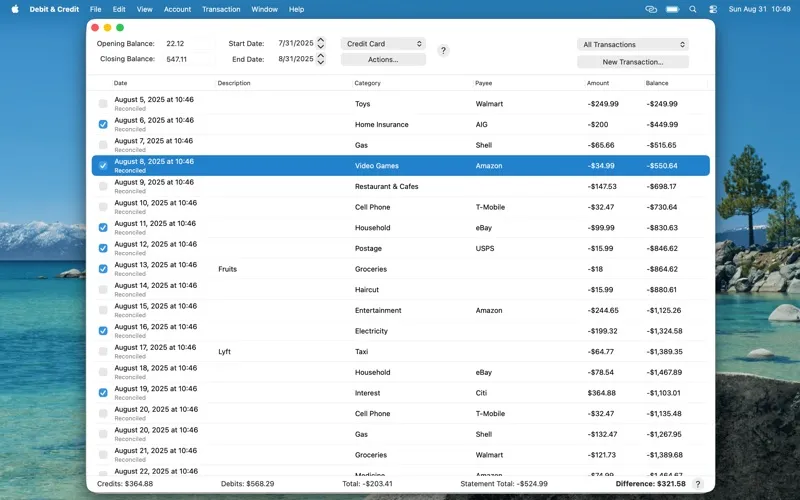Click the Haircut category cell
Screen dimensions: 800x500
367,290
